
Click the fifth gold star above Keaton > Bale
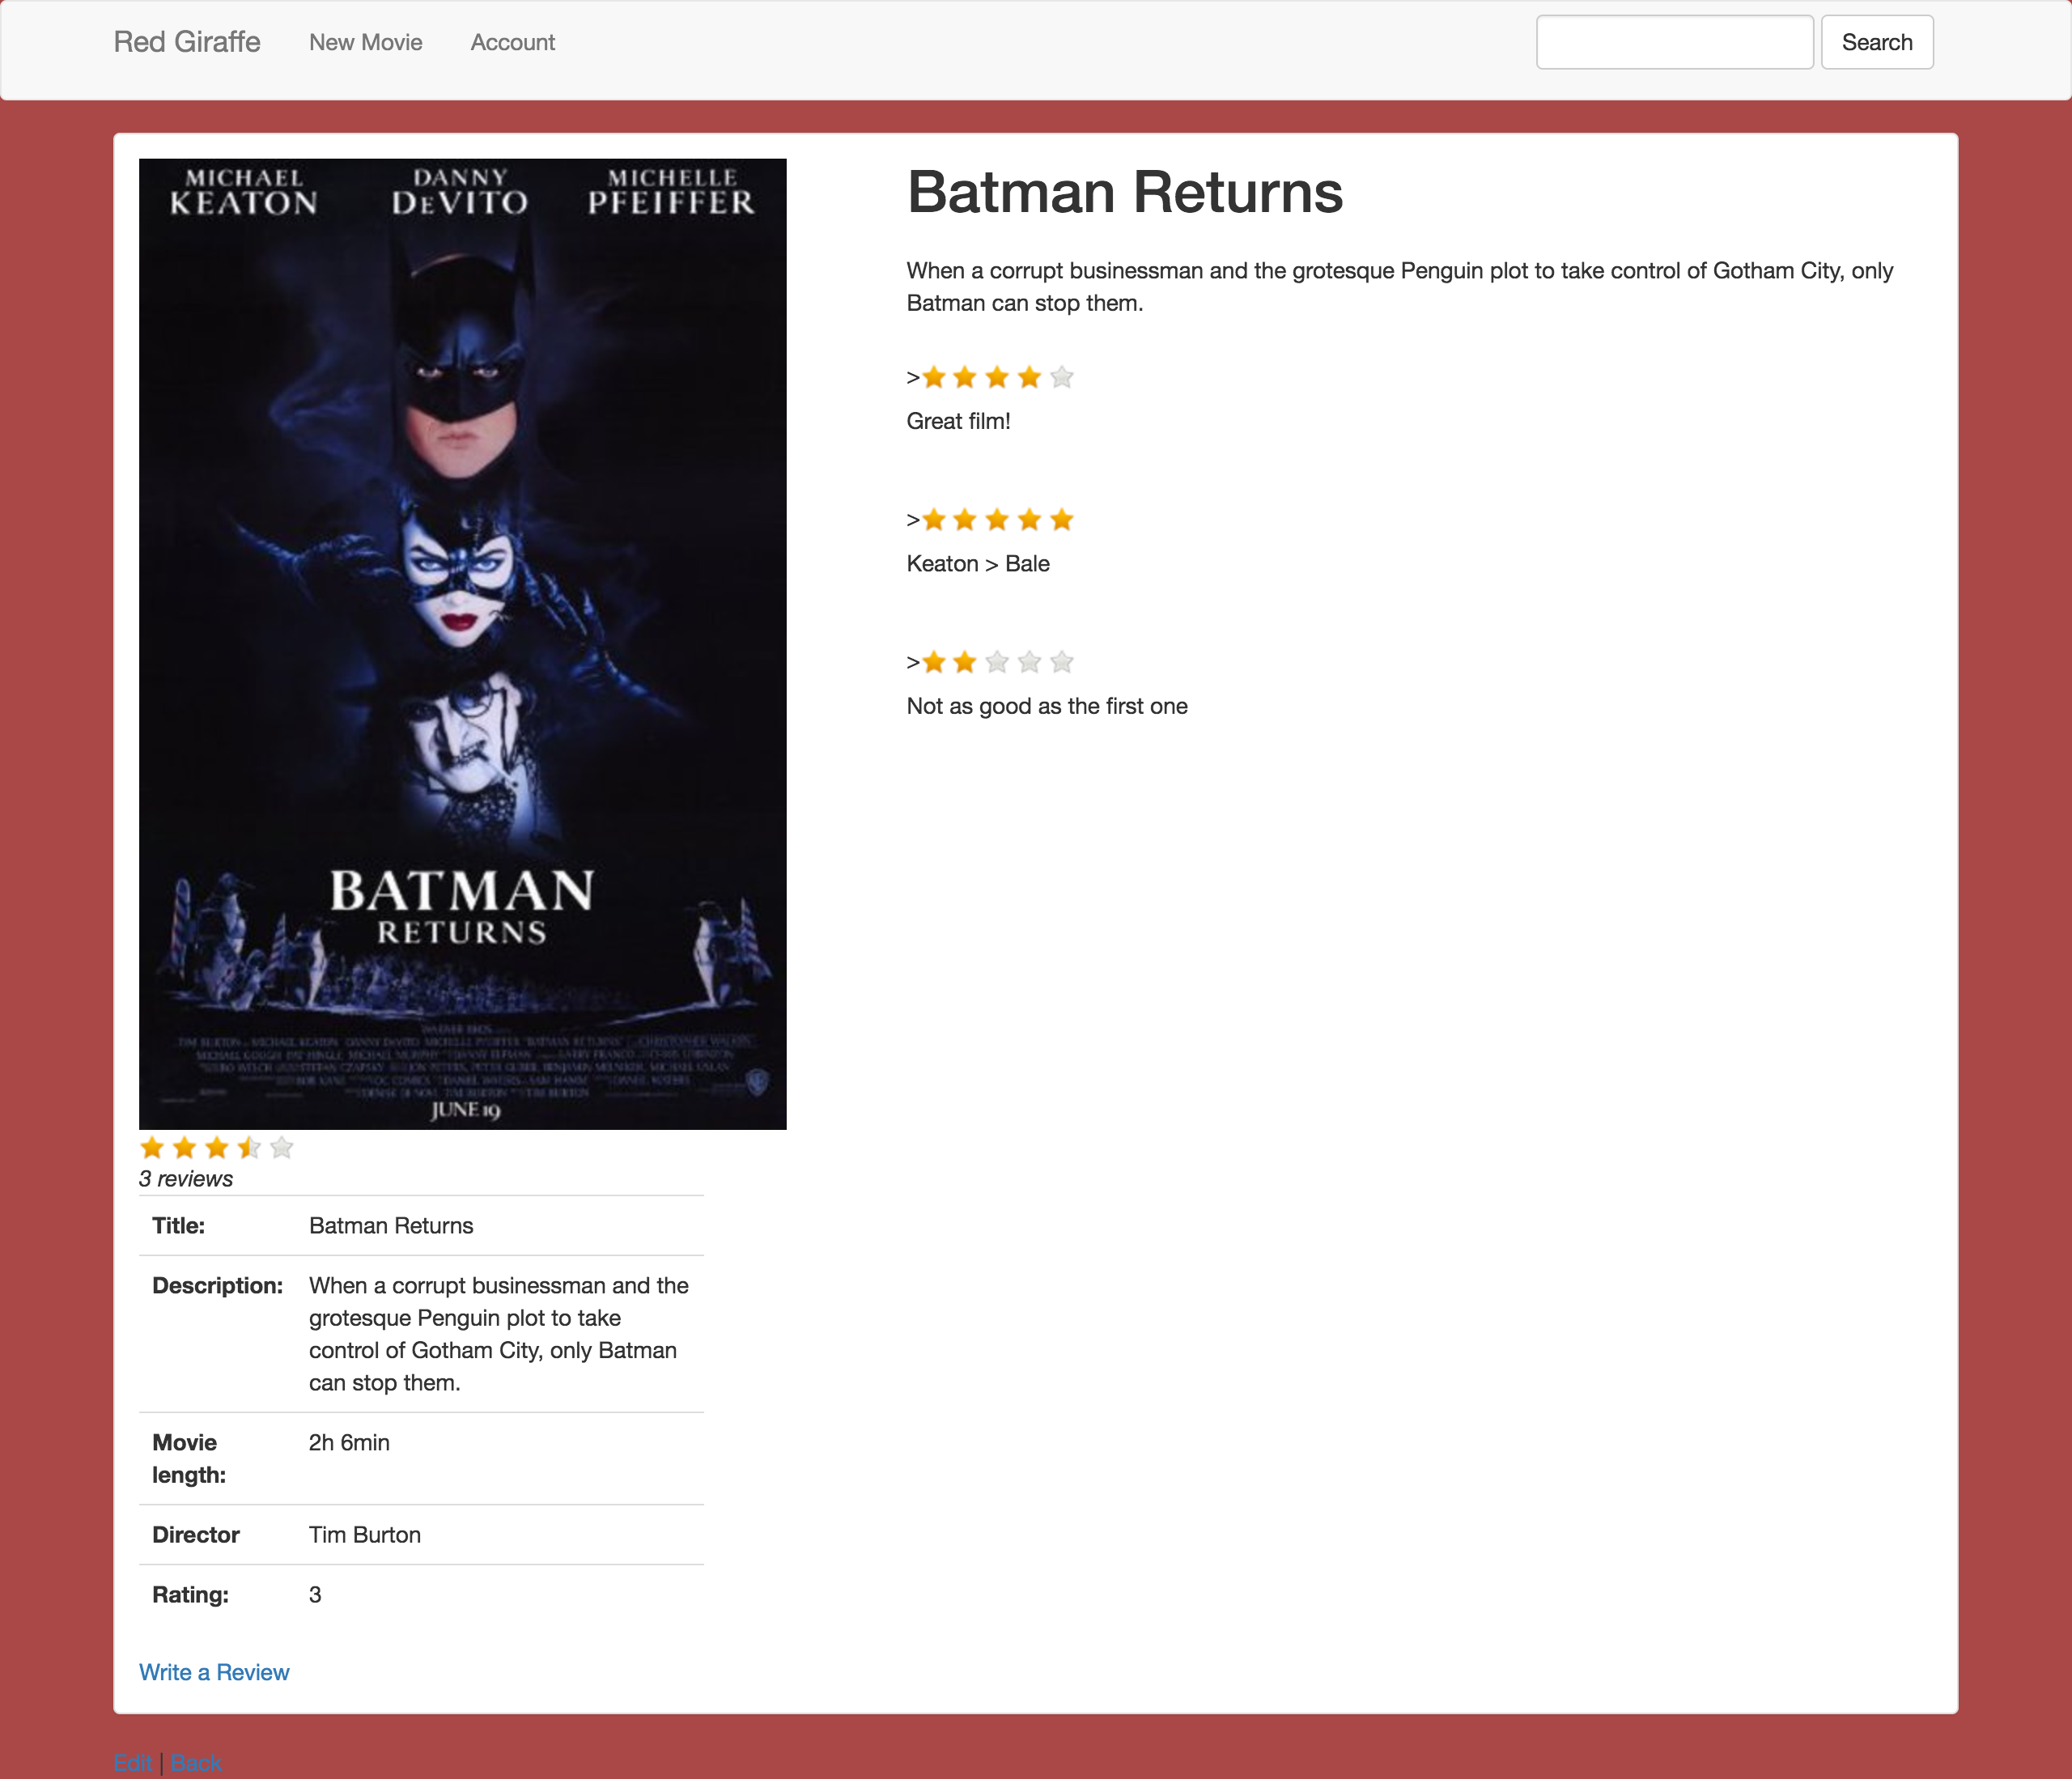1062,520
